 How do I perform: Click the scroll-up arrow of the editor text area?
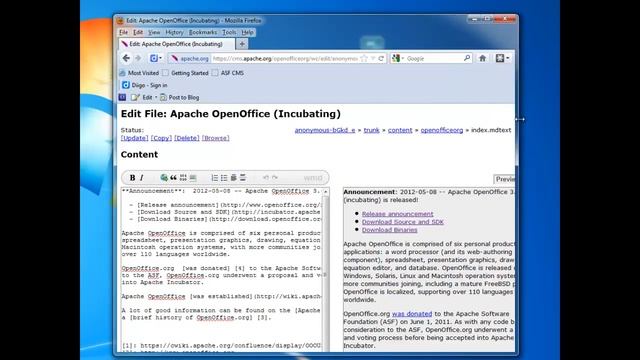pyautogui.click(x=326, y=191)
